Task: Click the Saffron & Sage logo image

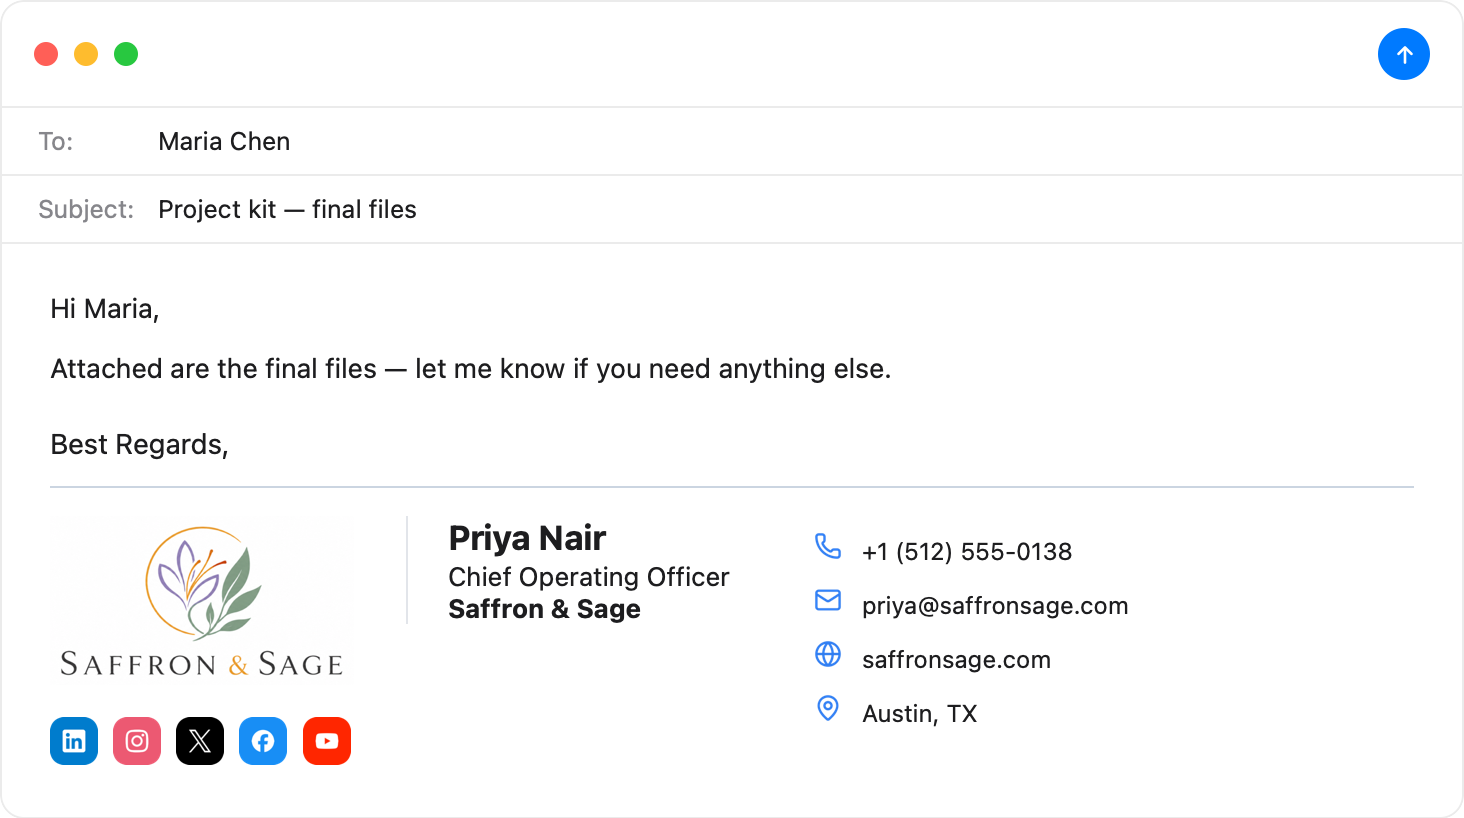Action: 202,601
